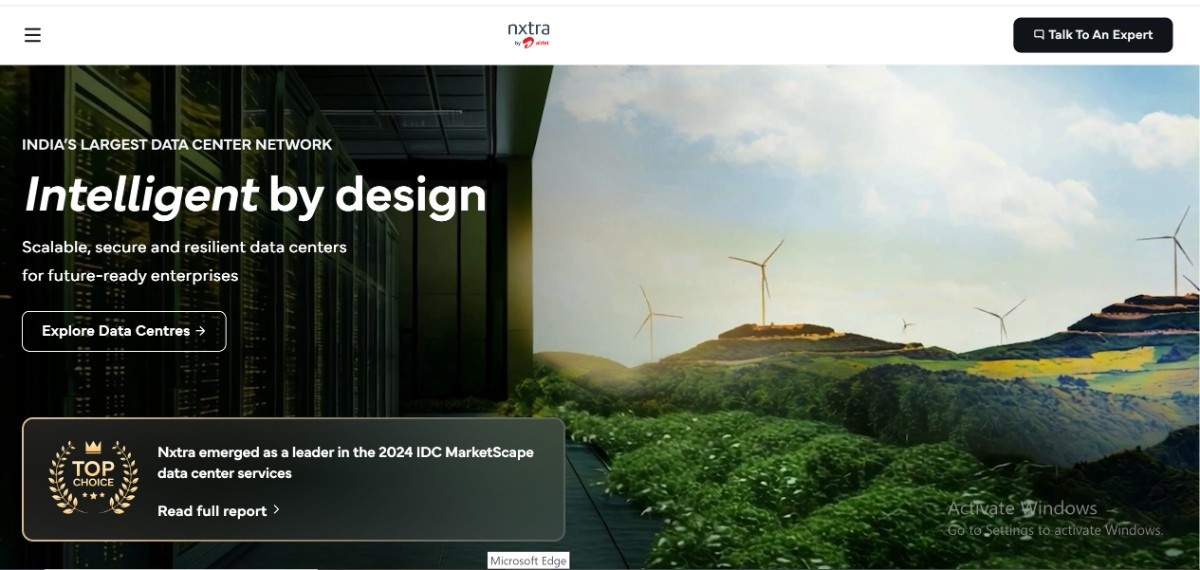Click the chevron beside Read full report
The width and height of the screenshot is (1200, 570).
[276, 510]
